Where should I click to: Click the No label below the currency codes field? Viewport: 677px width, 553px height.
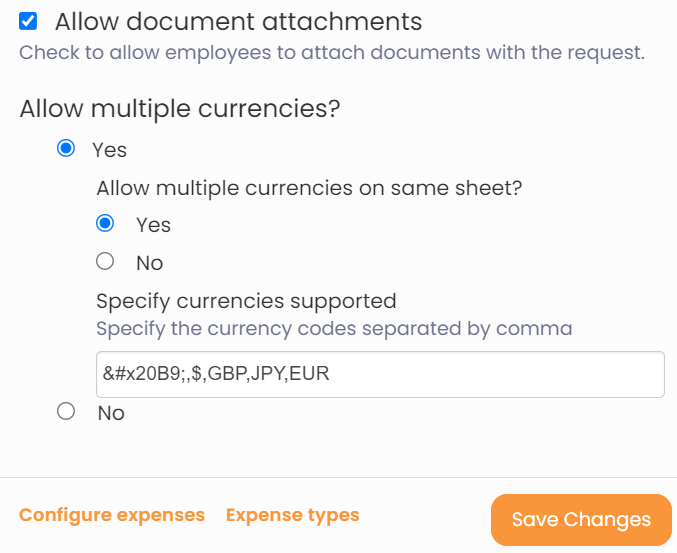point(111,413)
